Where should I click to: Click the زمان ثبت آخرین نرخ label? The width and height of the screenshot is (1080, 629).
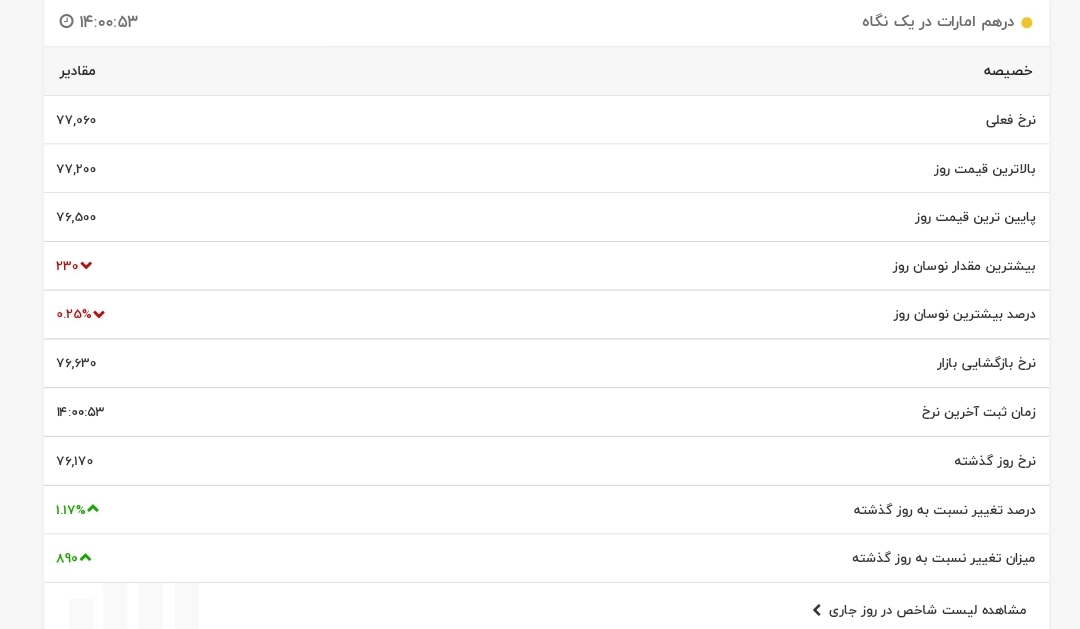[x=979, y=412]
